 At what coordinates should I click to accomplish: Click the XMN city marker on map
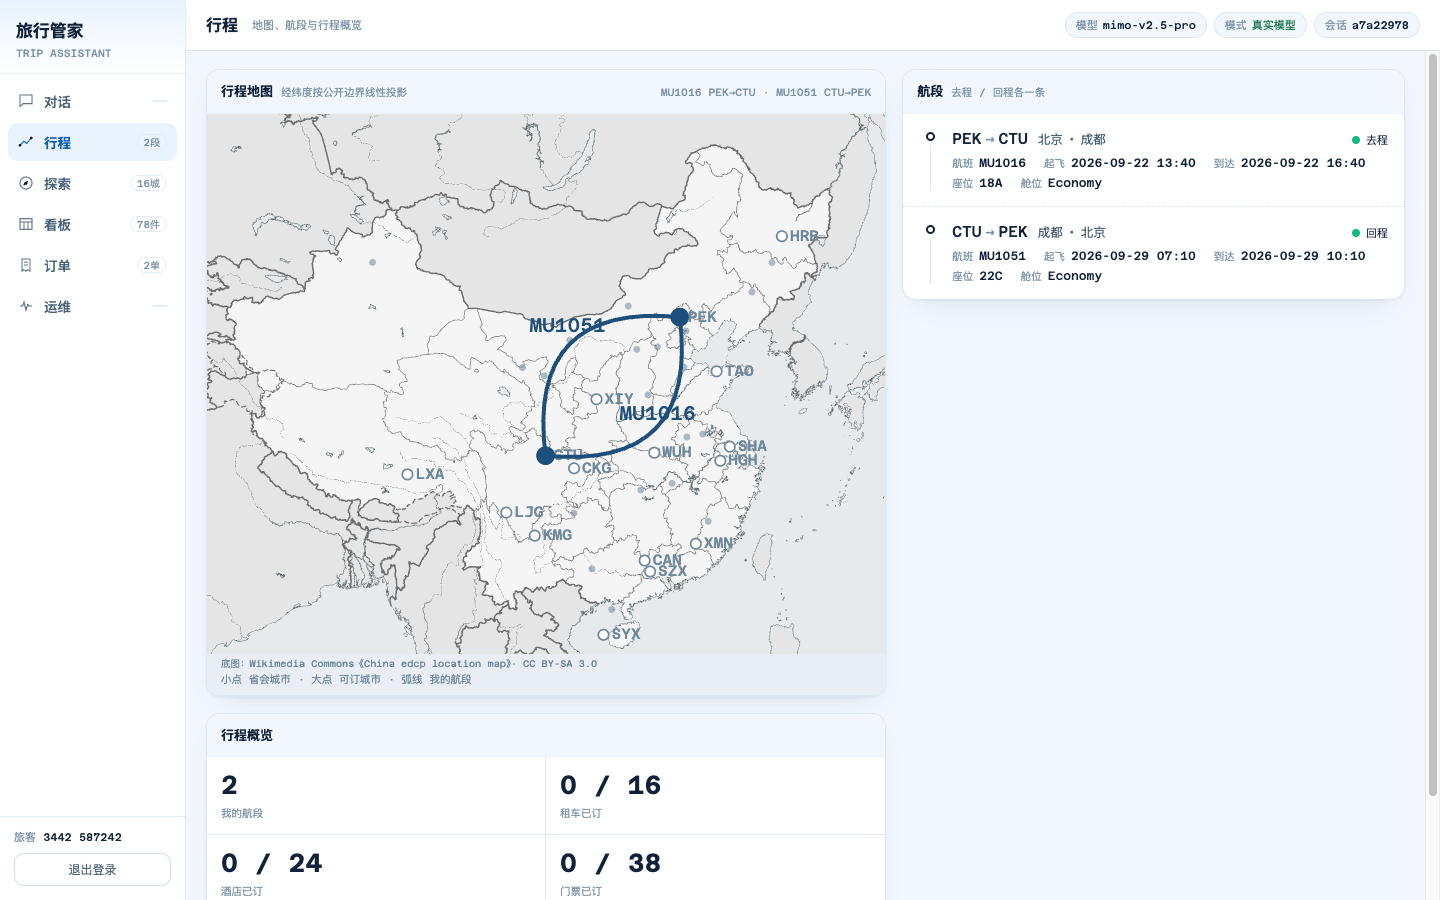(x=696, y=543)
